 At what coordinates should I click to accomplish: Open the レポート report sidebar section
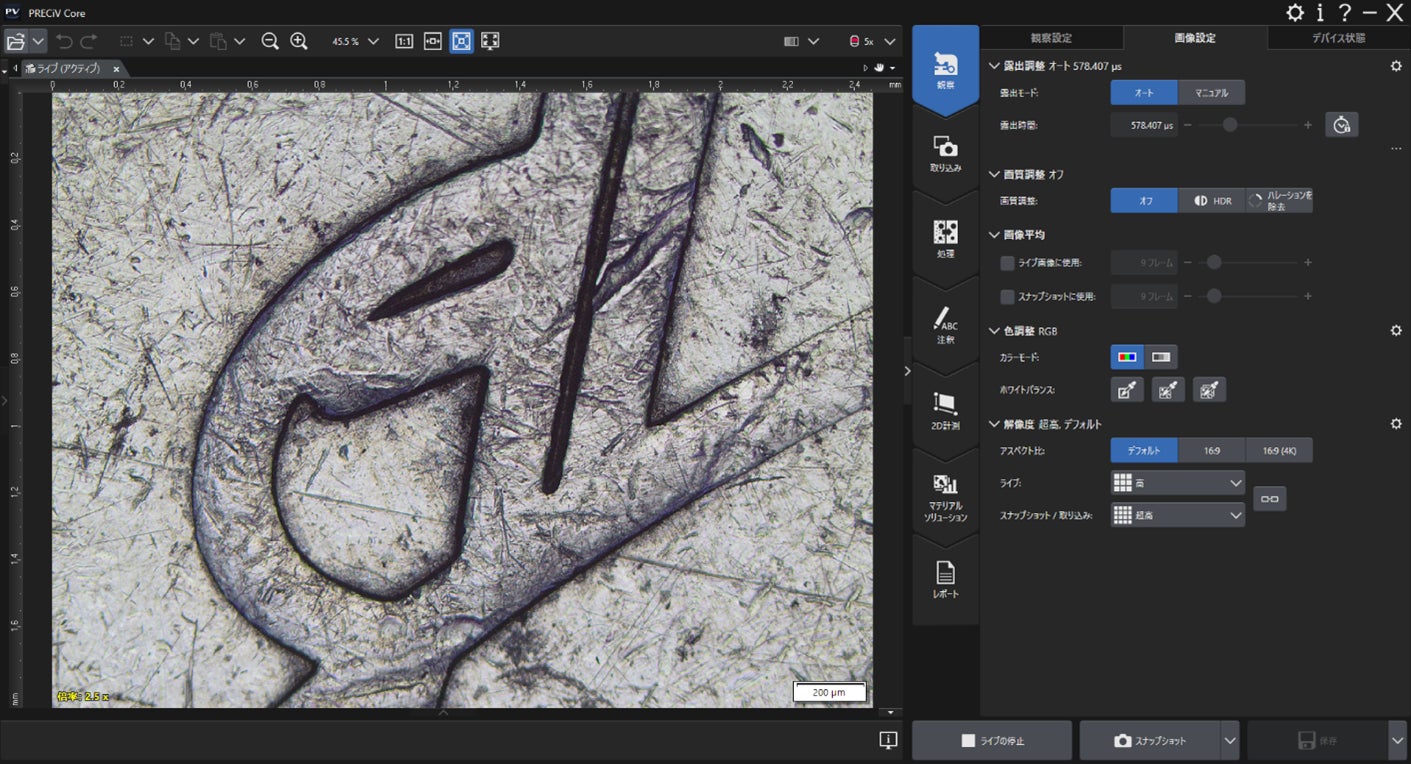tap(945, 581)
